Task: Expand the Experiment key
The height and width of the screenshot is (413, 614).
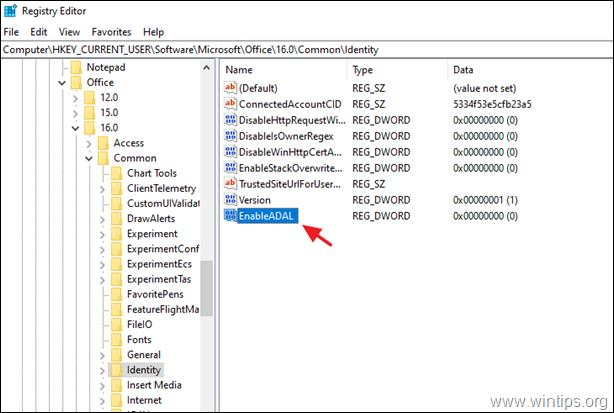Action: 102,235
